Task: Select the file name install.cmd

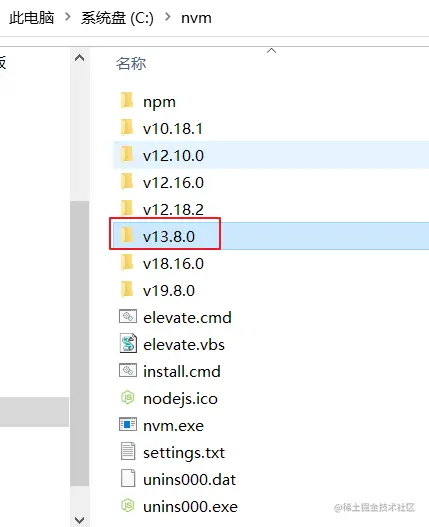Action: (x=182, y=371)
